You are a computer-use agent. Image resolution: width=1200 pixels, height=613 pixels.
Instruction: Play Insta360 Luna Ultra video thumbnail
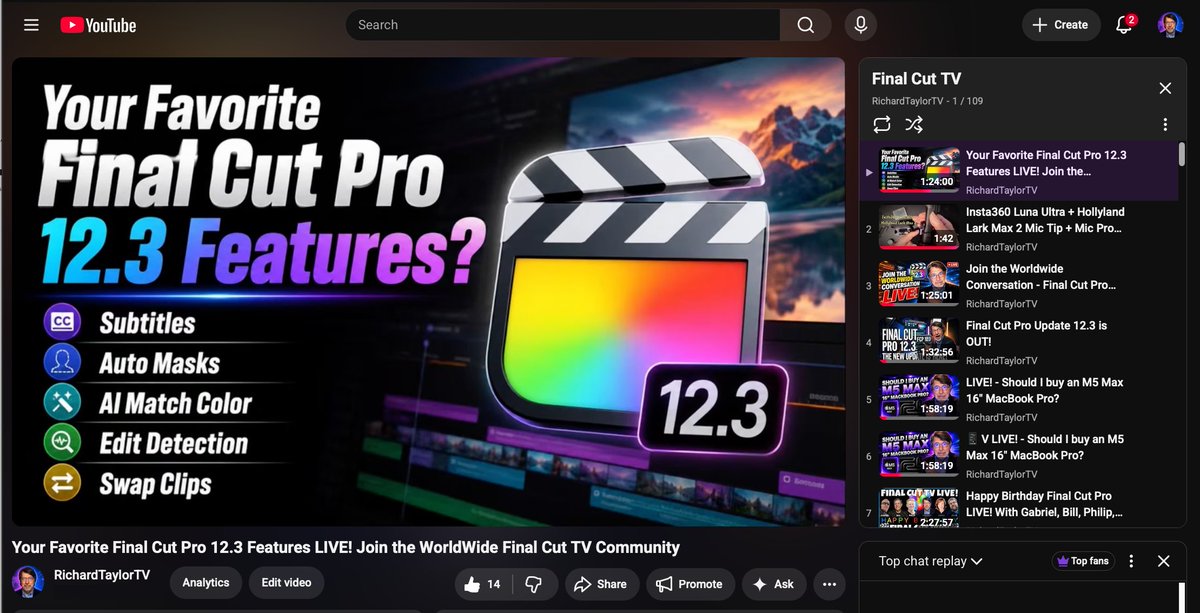click(919, 227)
